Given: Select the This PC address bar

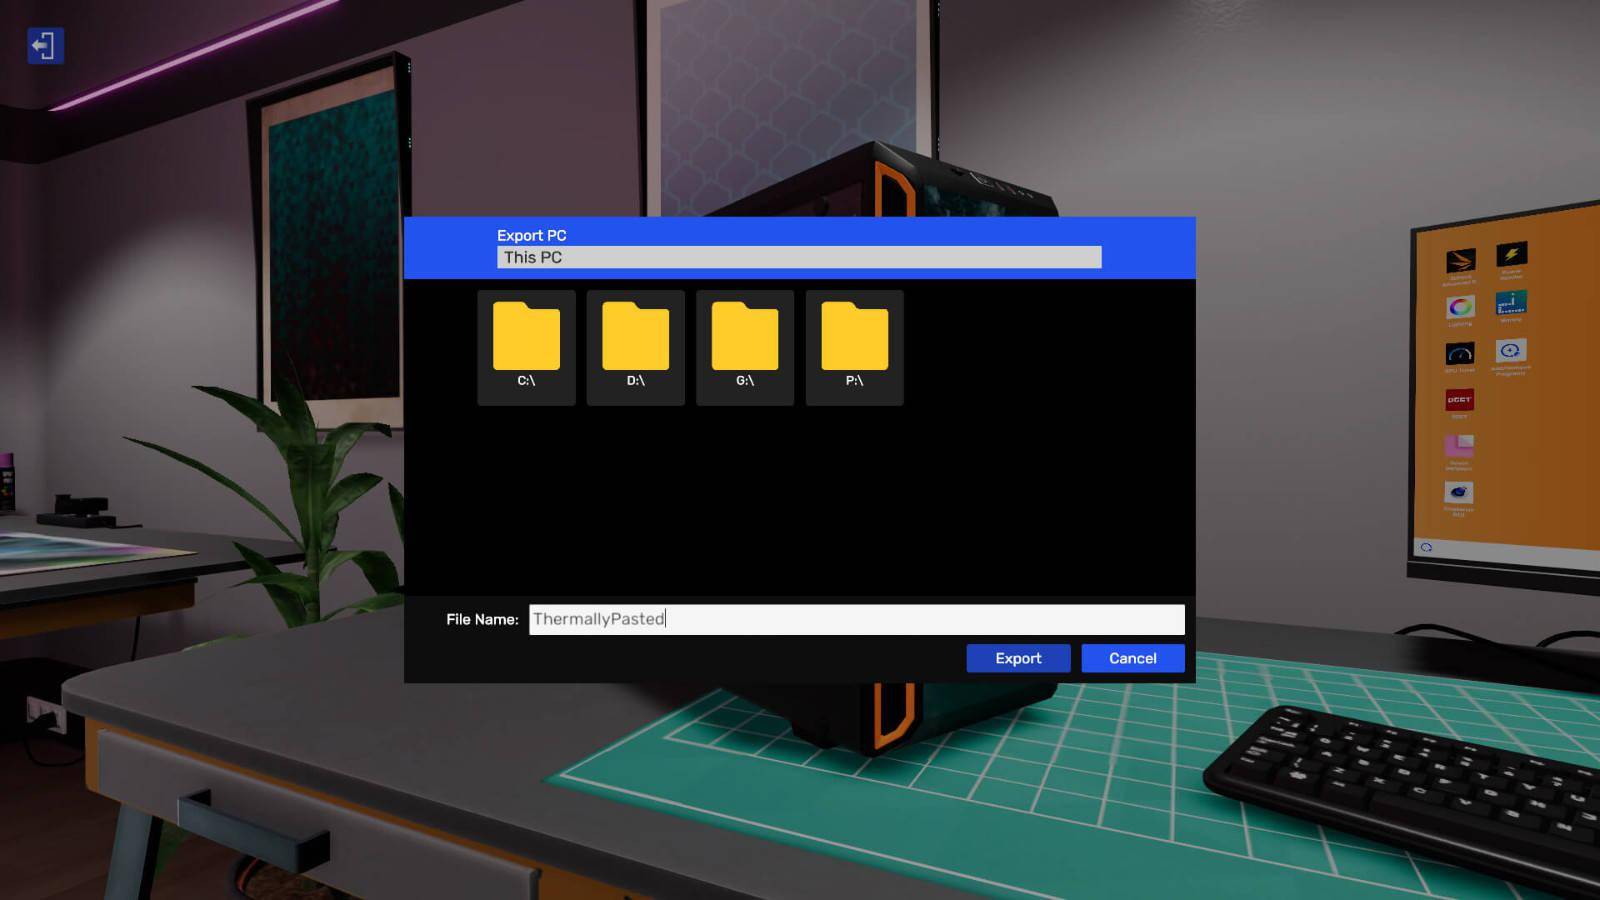Looking at the screenshot, I should [797, 257].
